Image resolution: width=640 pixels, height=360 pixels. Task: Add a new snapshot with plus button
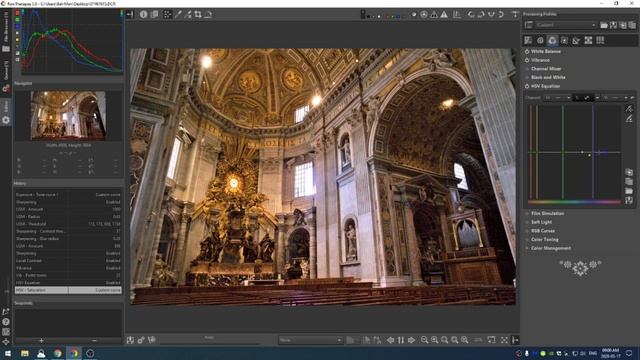tap(41, 340)
